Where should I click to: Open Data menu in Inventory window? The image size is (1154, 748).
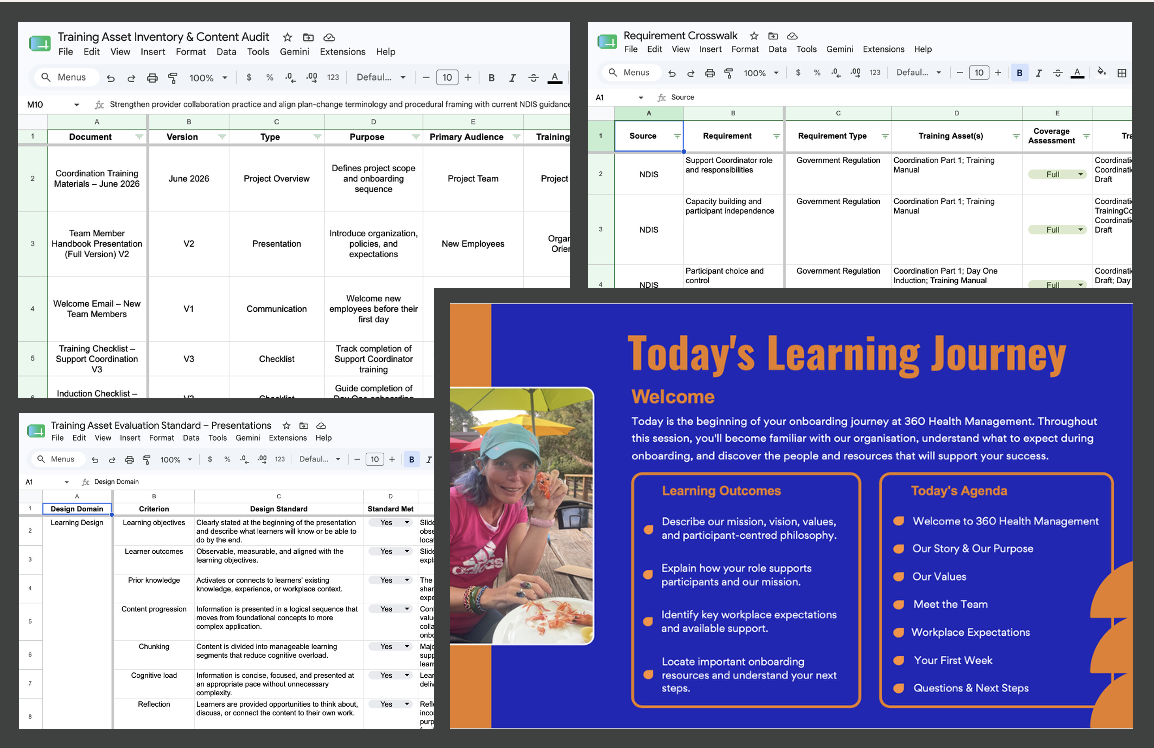coord(226,52)
